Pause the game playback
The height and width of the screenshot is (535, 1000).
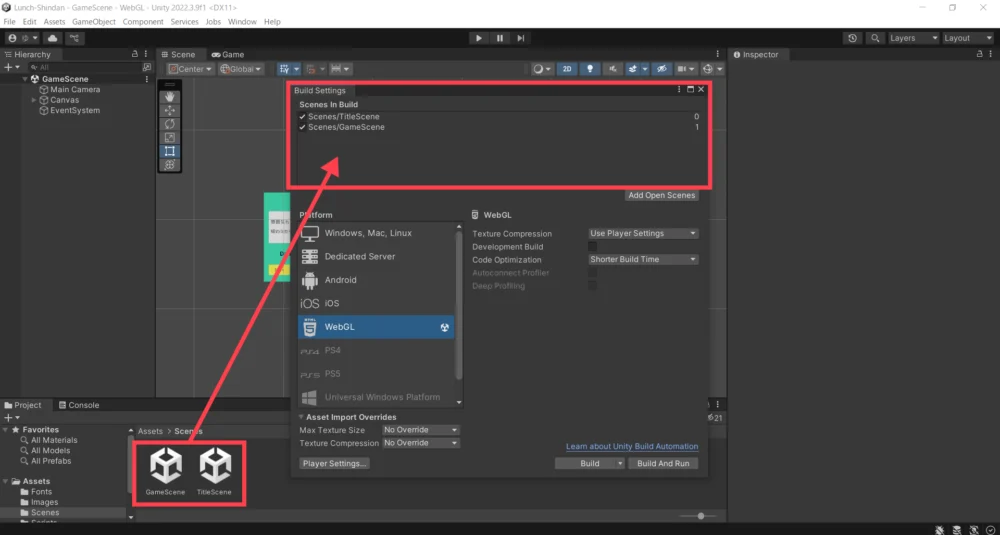pyautogui.click(x=499, y=38)
